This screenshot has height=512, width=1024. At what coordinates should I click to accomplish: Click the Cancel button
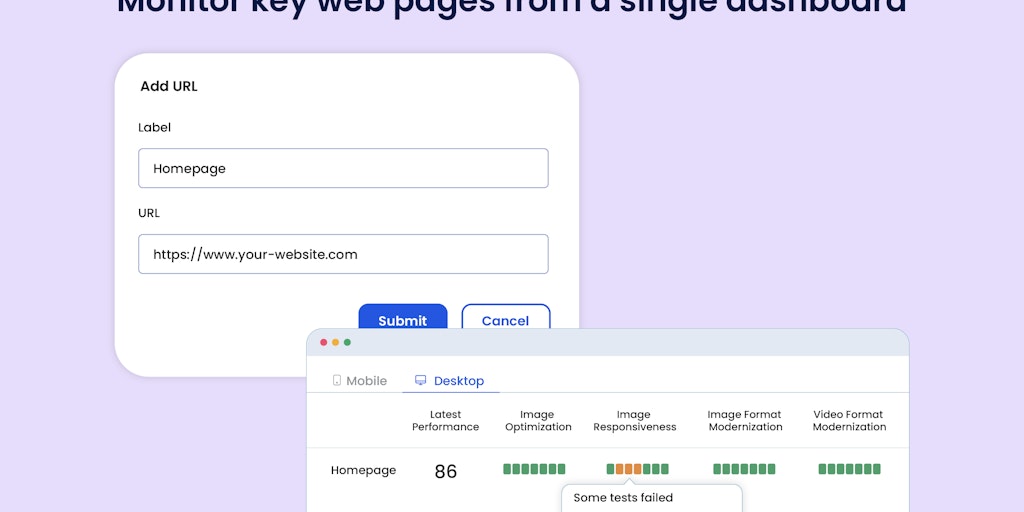(x=505, y=317)
